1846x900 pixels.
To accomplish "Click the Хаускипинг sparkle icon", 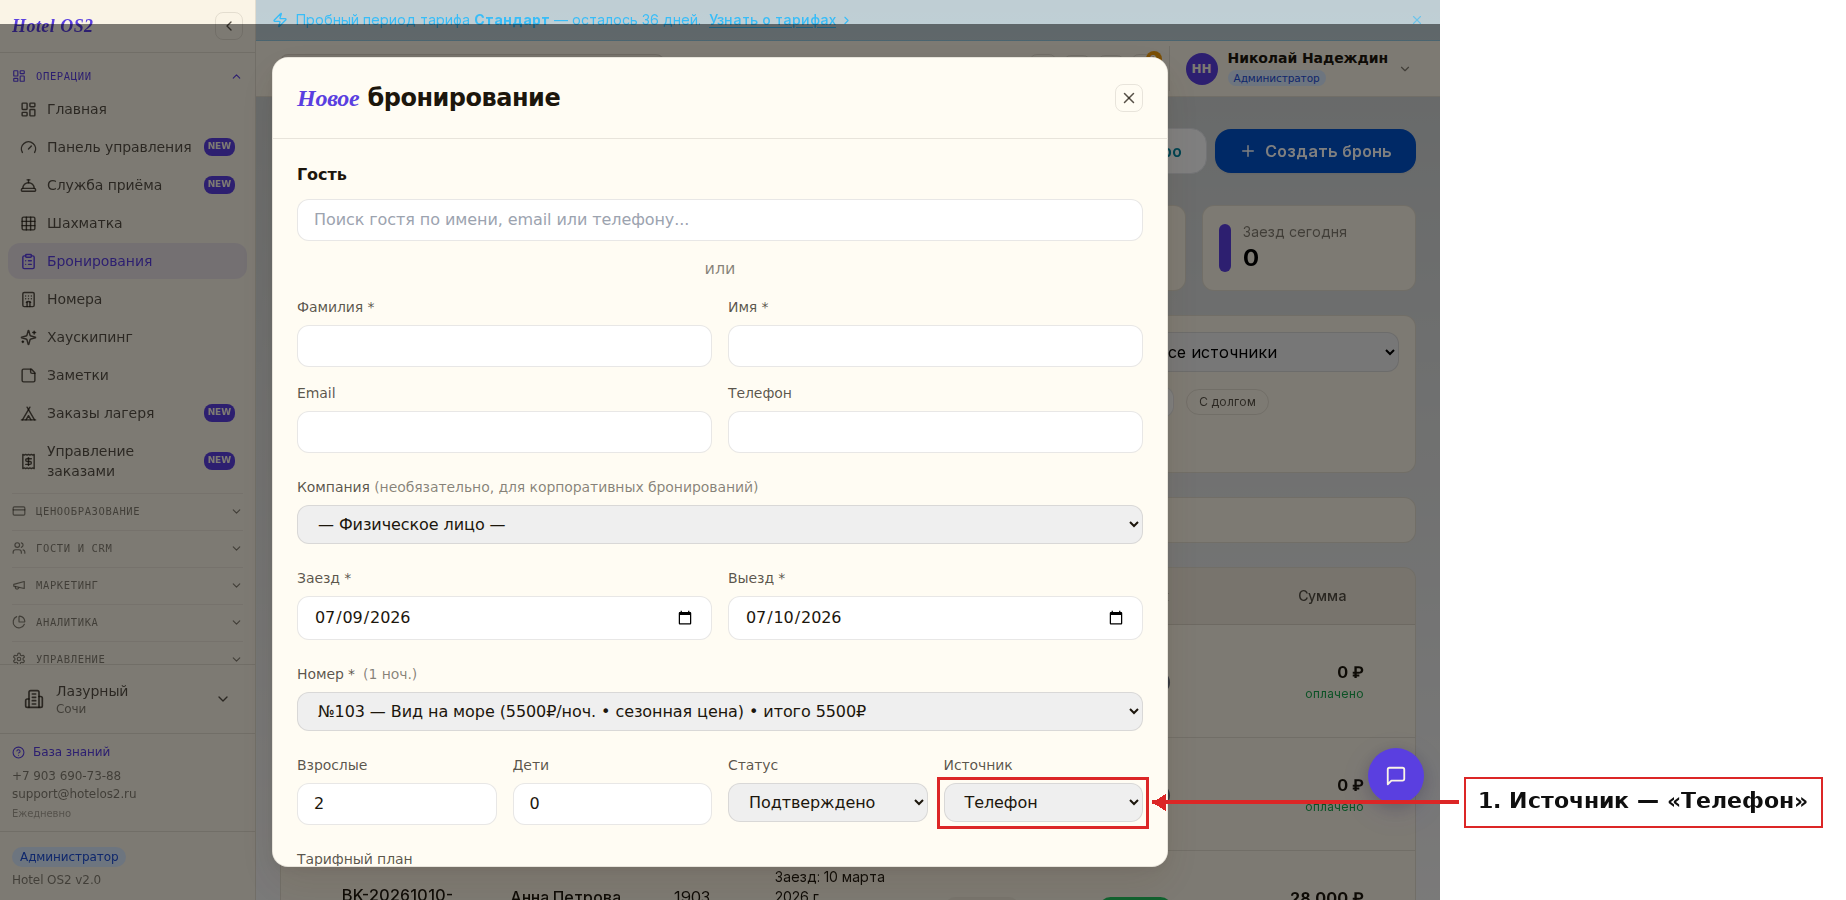I will [28, 337].
